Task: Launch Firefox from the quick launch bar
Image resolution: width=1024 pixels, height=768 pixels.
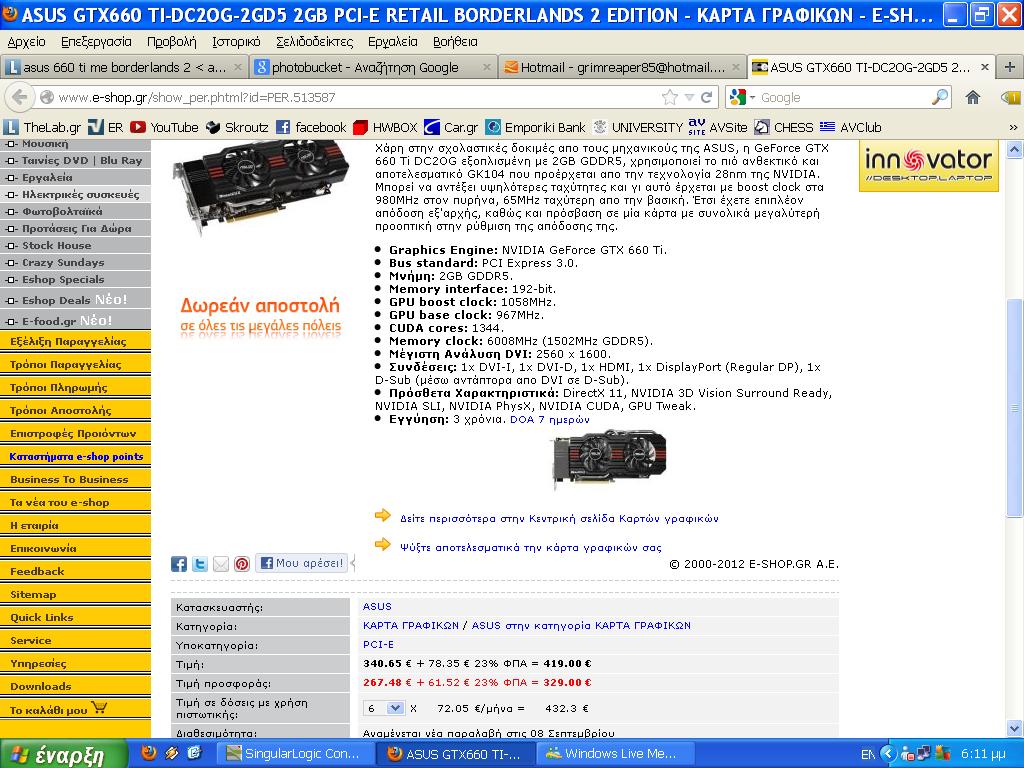Action: [x=149, y=753]
